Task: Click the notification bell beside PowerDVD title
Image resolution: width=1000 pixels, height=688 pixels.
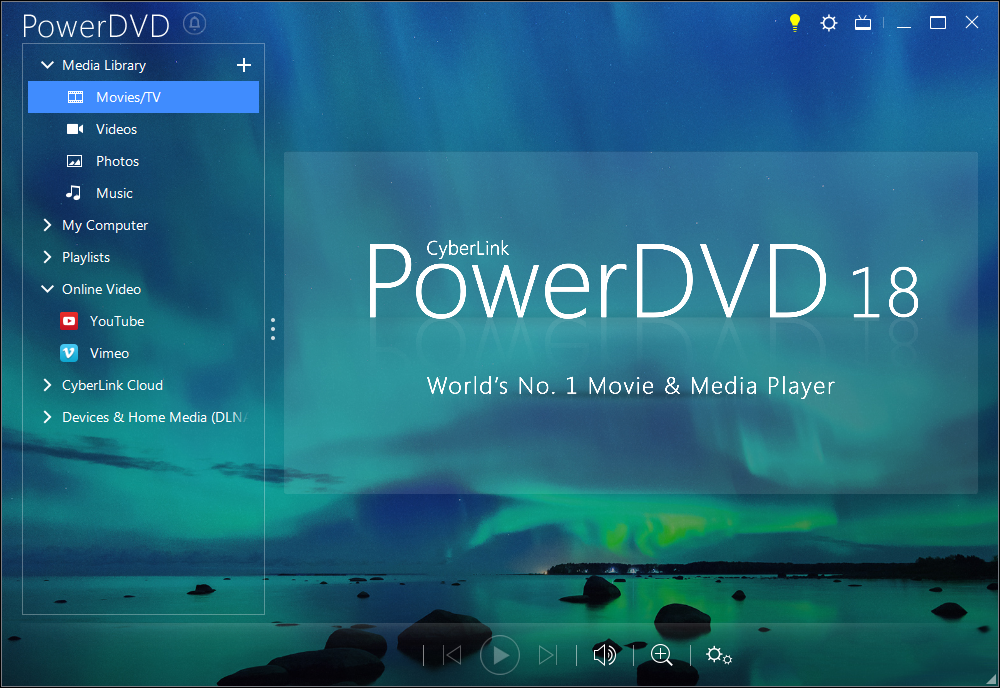Action: pyautogui.click(x=195, y=24)
